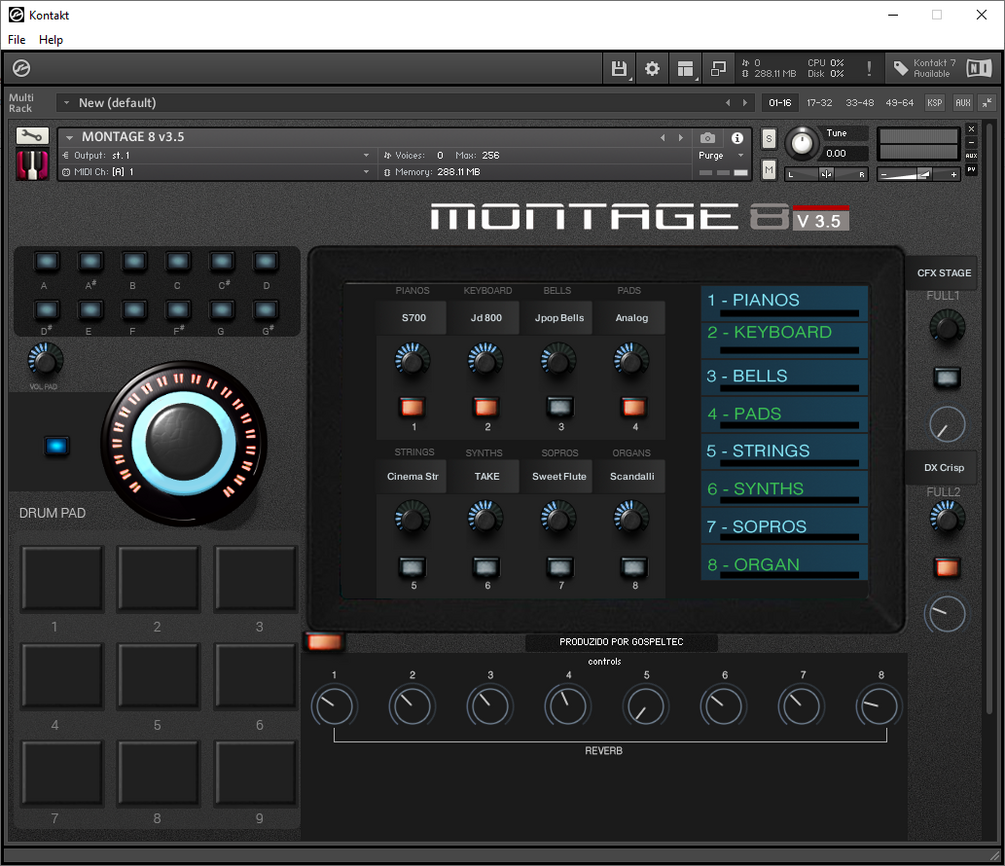
Task: Toggle the layer 5 Strings button
Action: pos(412,567)
